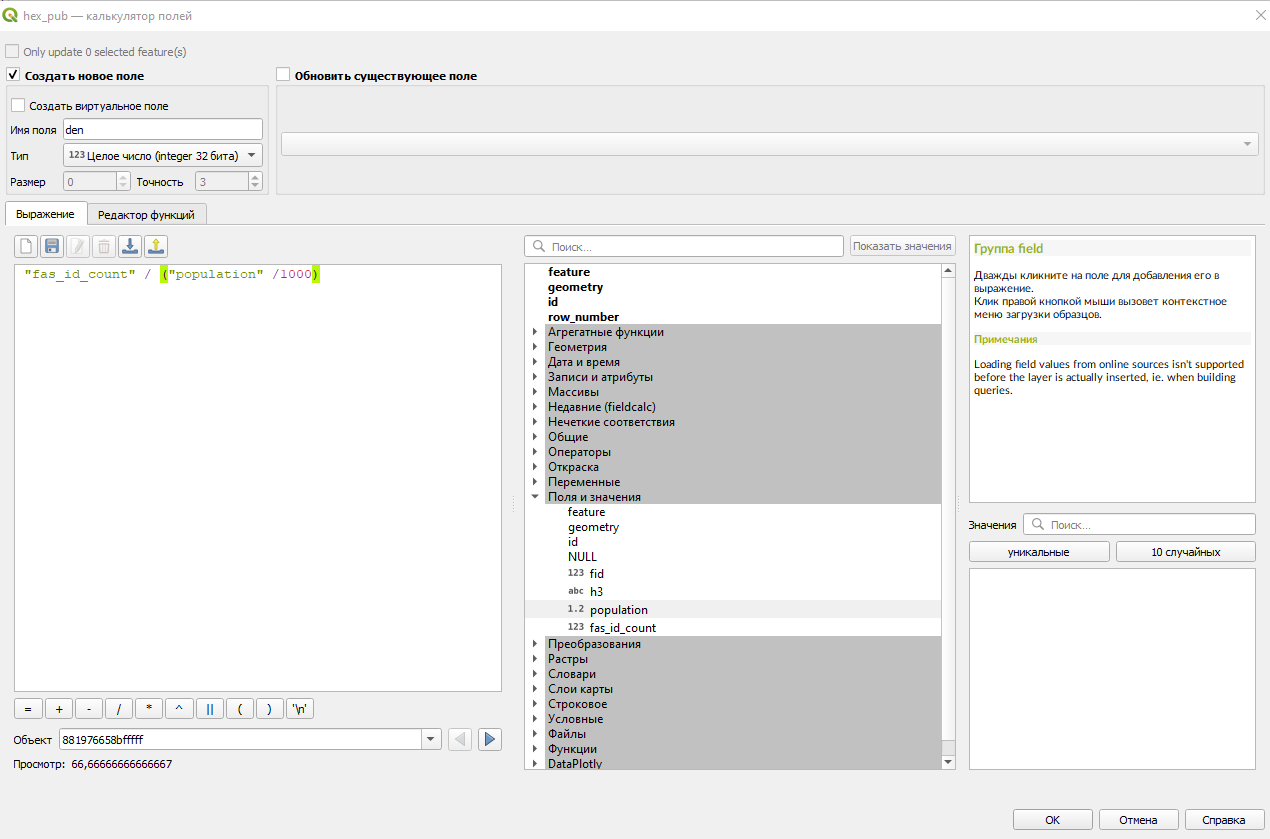Insert the equals operator
1270x839 pixels.
28,709
